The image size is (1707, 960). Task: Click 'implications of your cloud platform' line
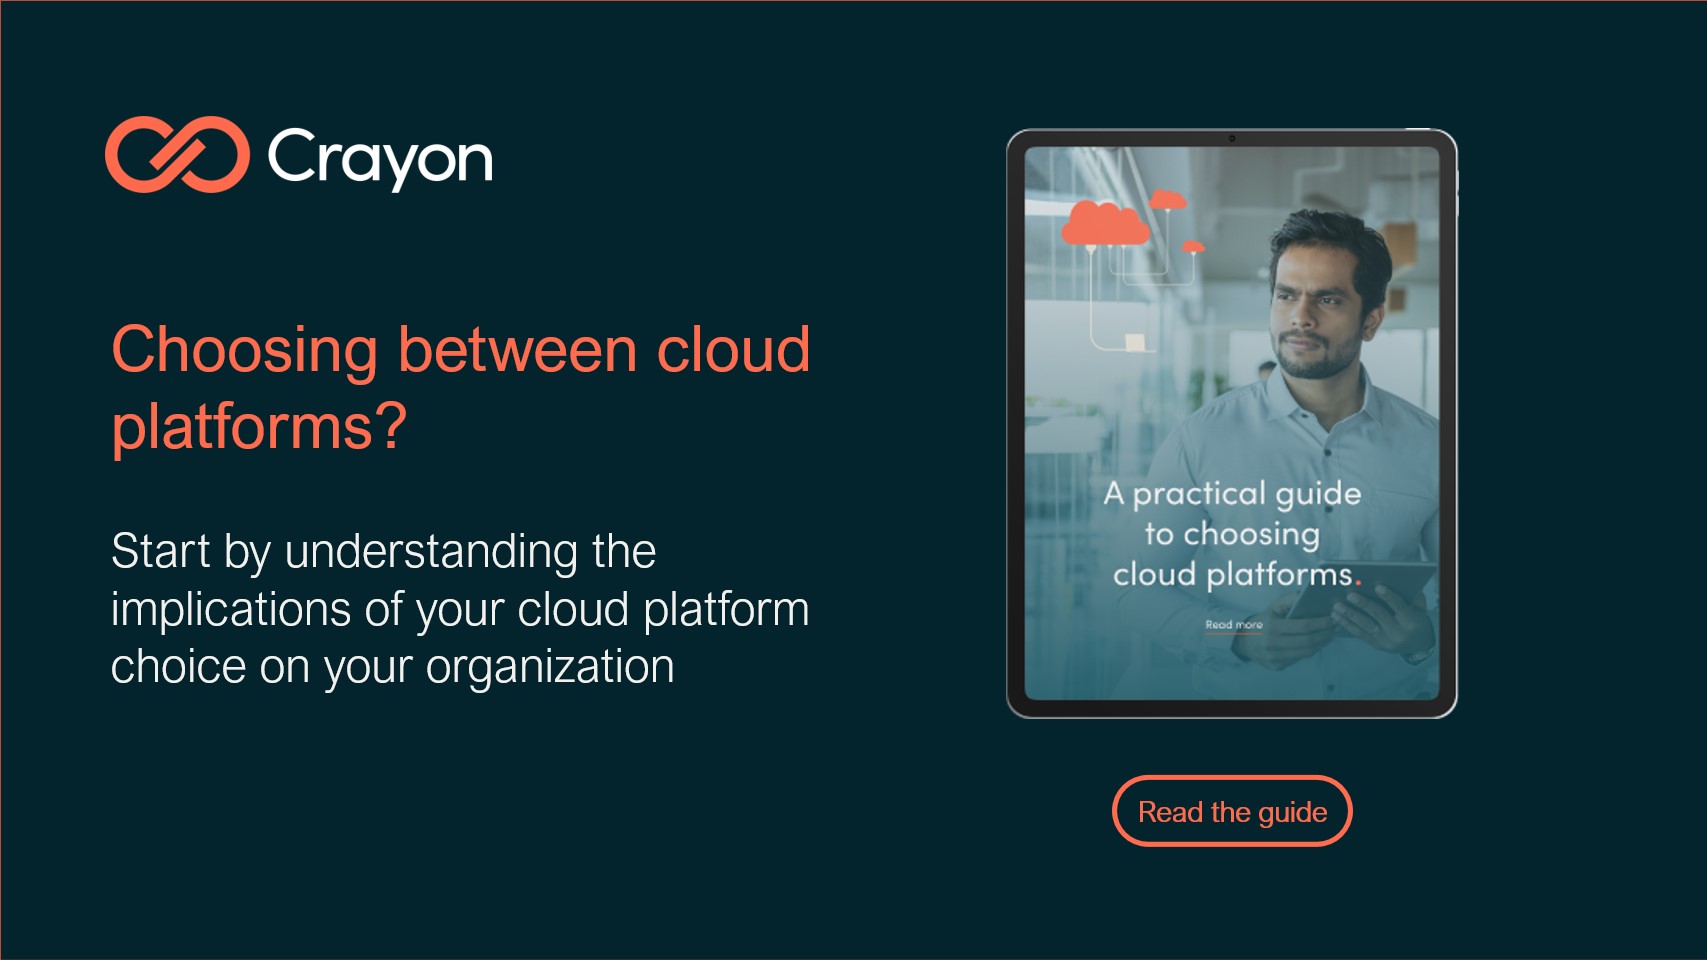[459, 609]
